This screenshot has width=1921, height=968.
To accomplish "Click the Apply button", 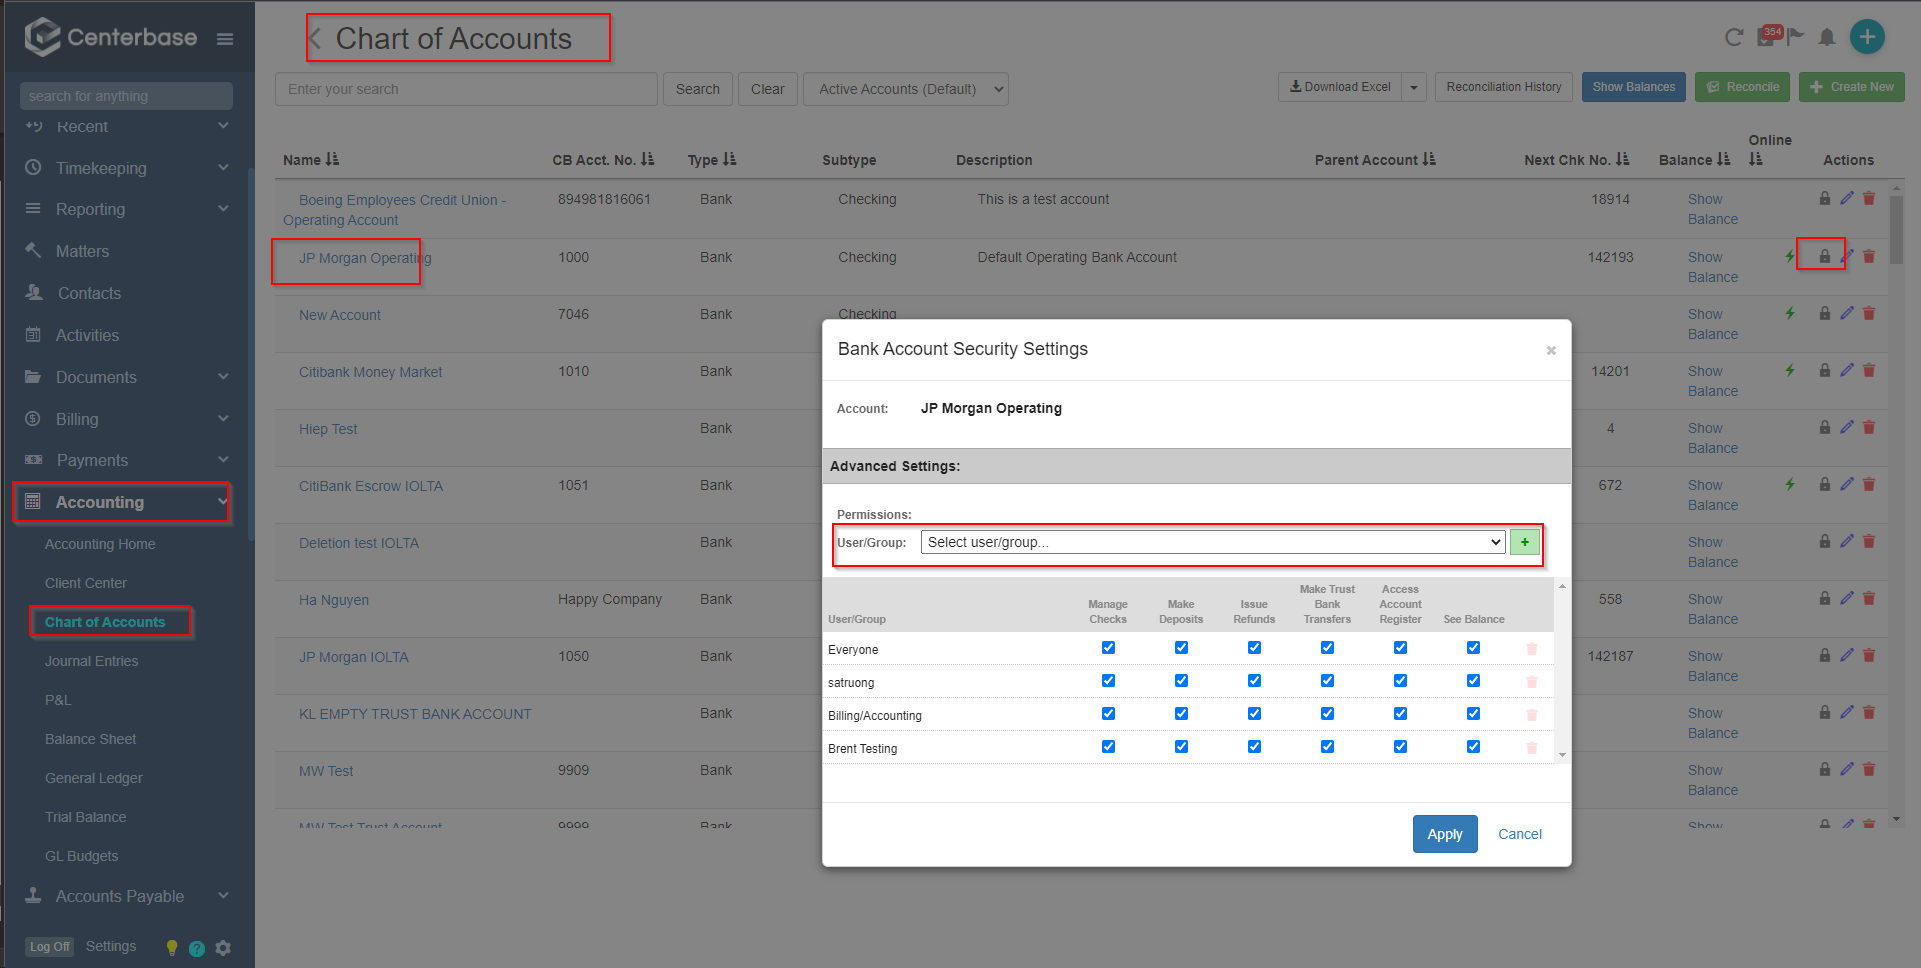I will click(1445, 834).
